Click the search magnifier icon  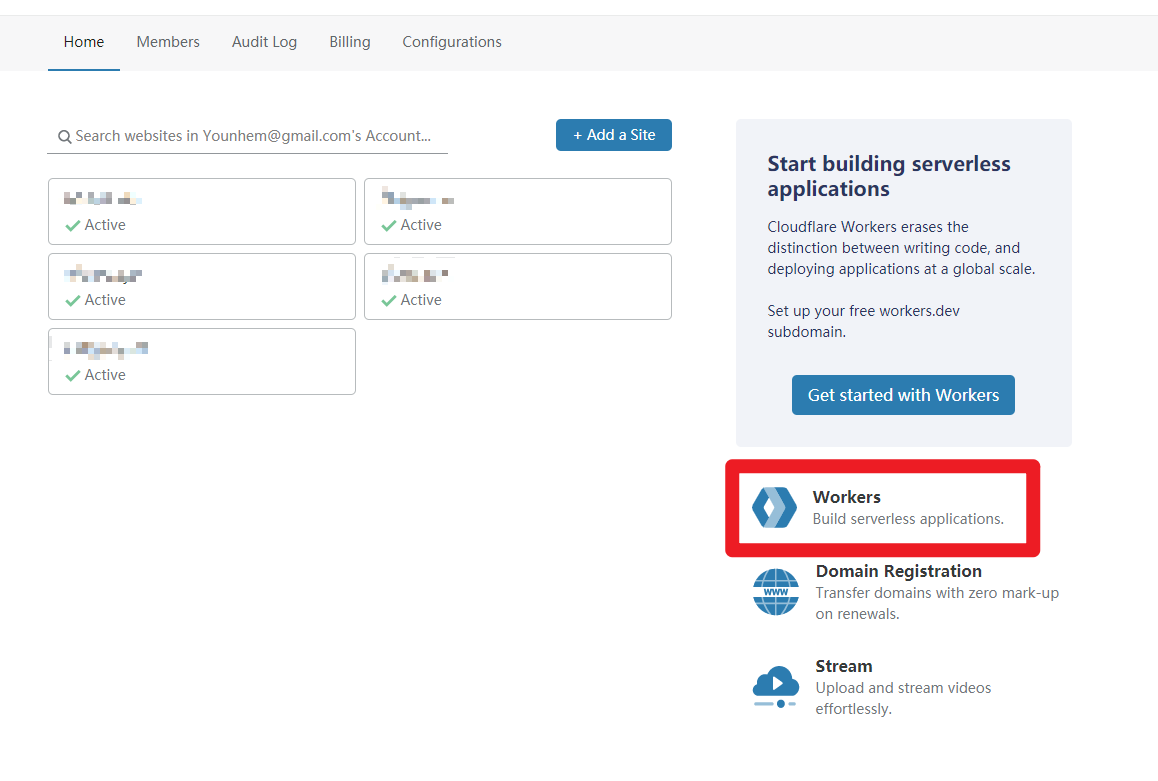click(65, 137)
